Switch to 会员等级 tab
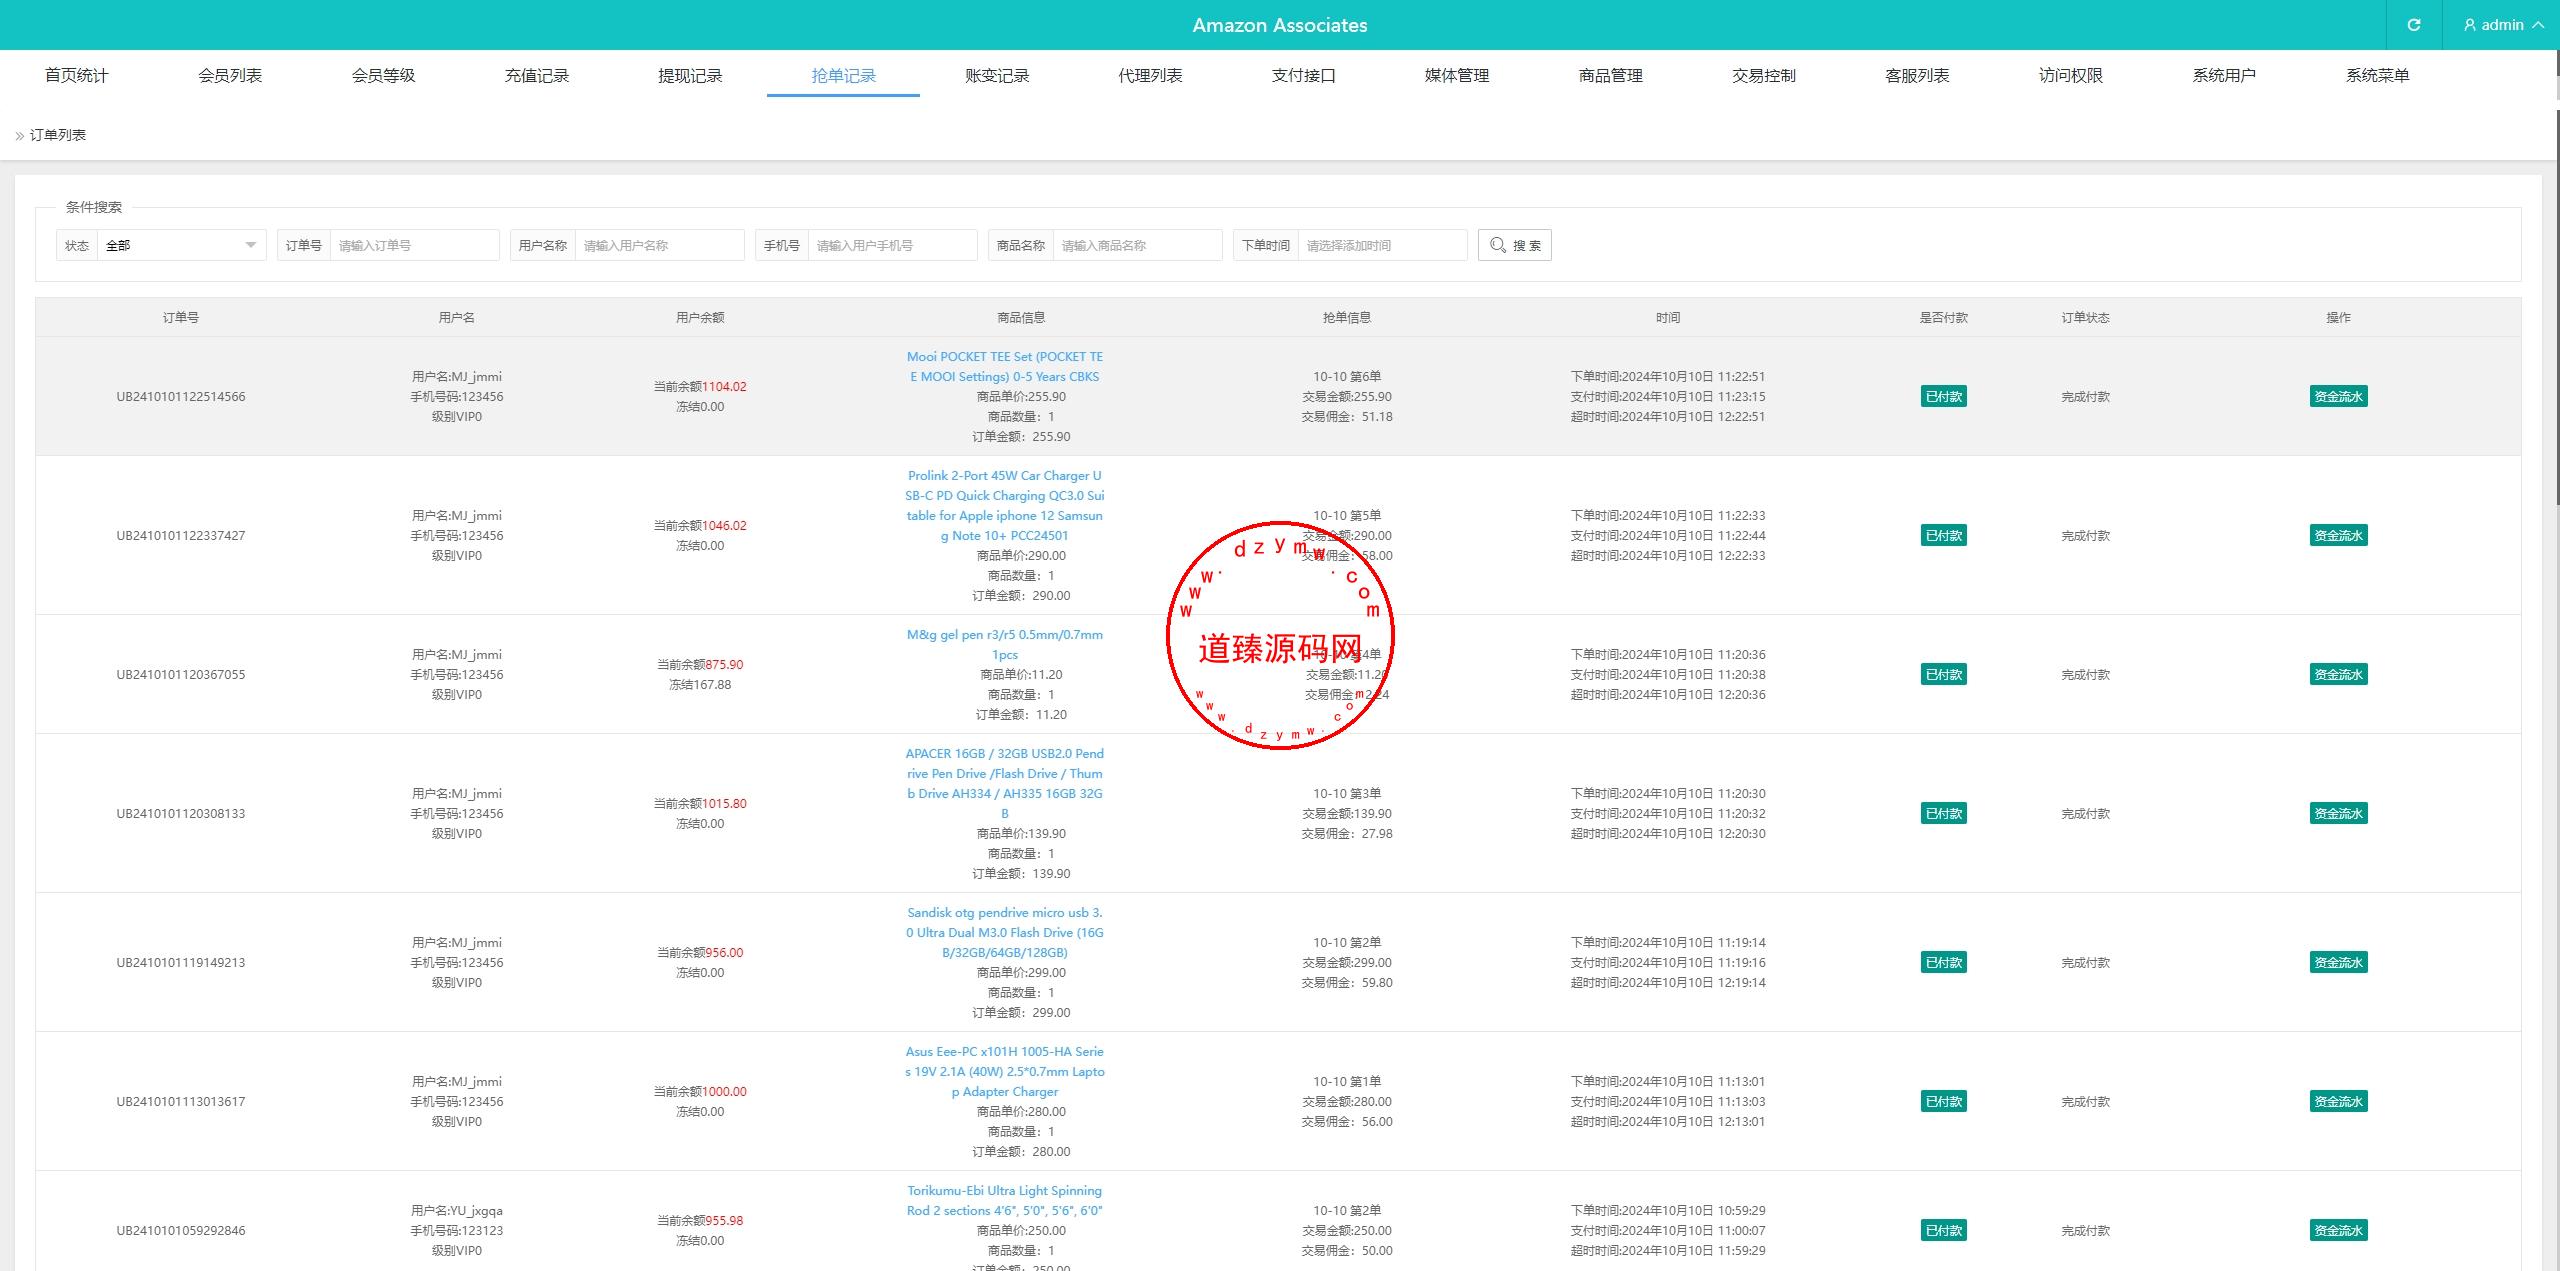This screenshot has height=1271, width=2560. (x=383, y=75)
